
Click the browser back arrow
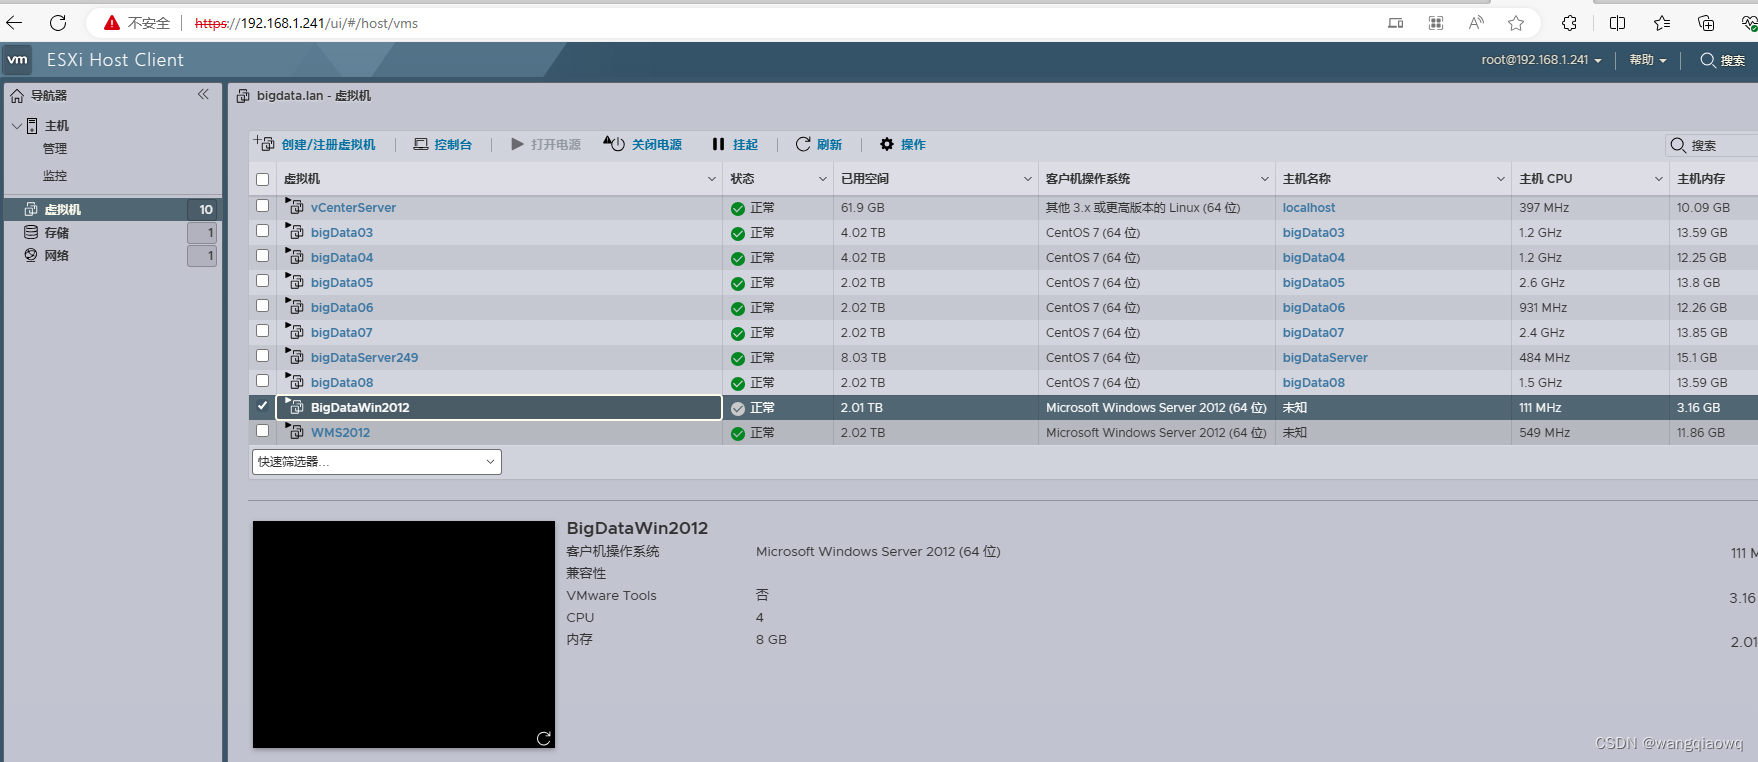pos(14,23)
